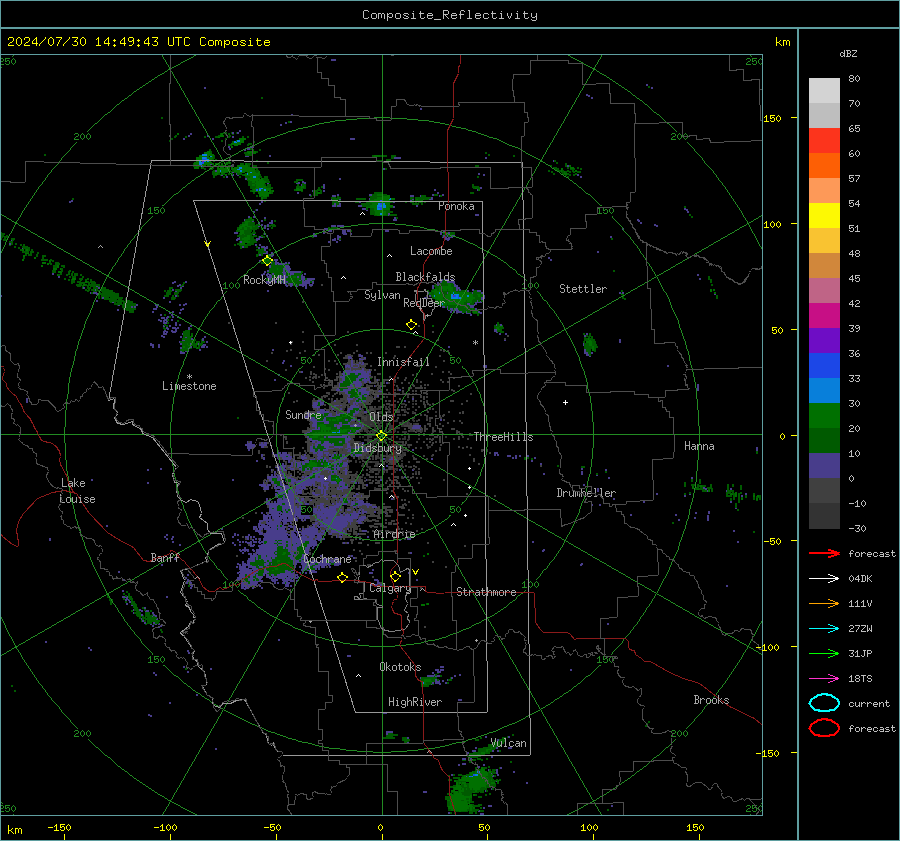Screen dimensions: 900x841
Task: Click the Limestone label
Action: pyautogui.click(x=189, y=386)
